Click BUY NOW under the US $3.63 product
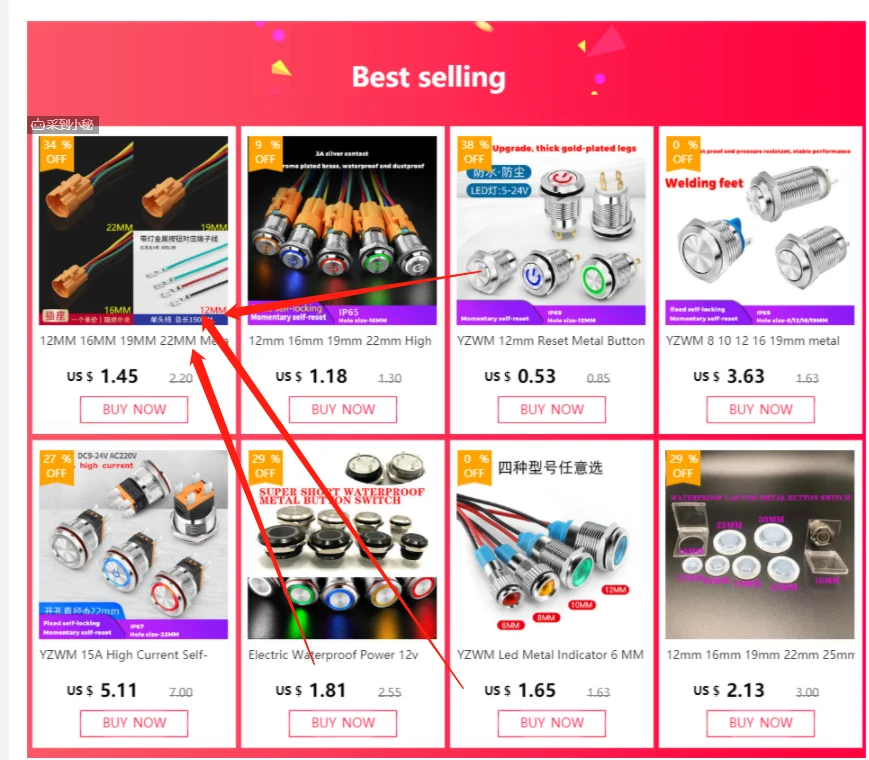This screenshot has height=760, width=869. (x=761, y=409)
